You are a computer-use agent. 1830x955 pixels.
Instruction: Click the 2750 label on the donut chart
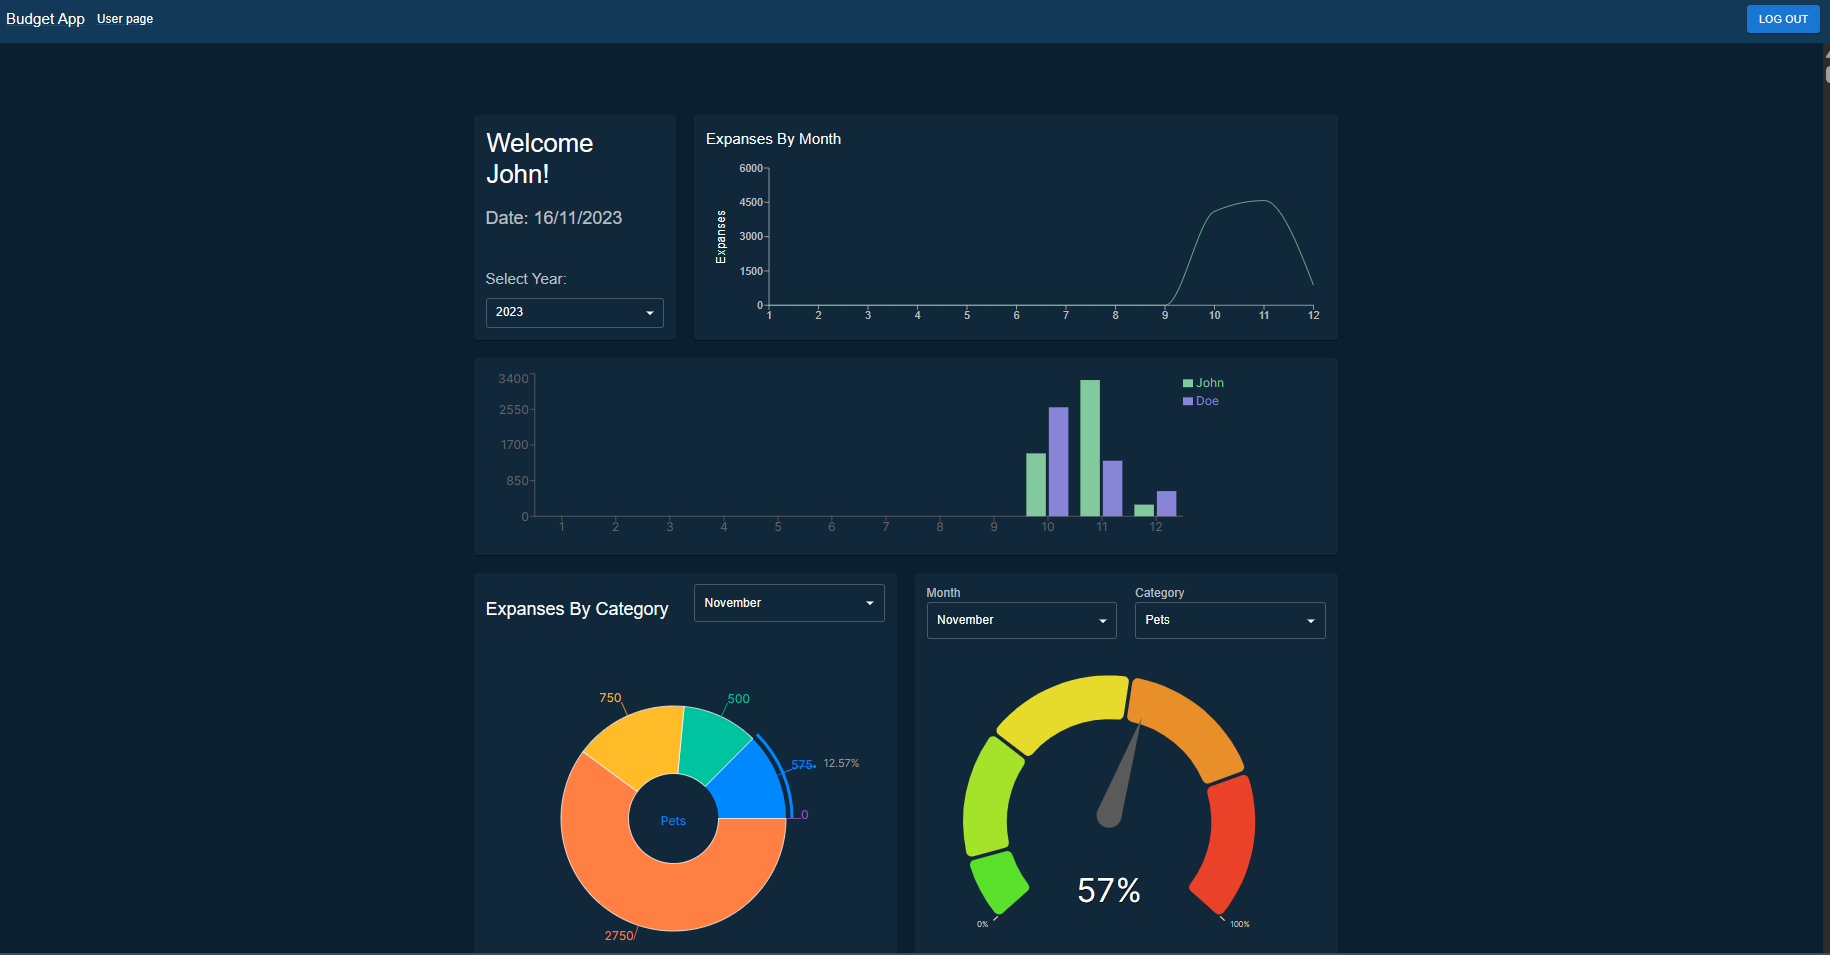point(619,936)
